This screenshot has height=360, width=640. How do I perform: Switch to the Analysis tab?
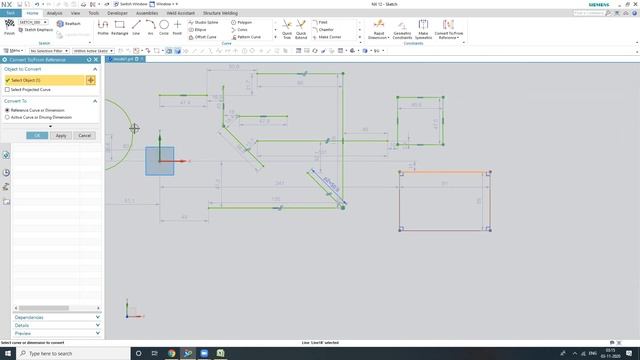[54, 13]
